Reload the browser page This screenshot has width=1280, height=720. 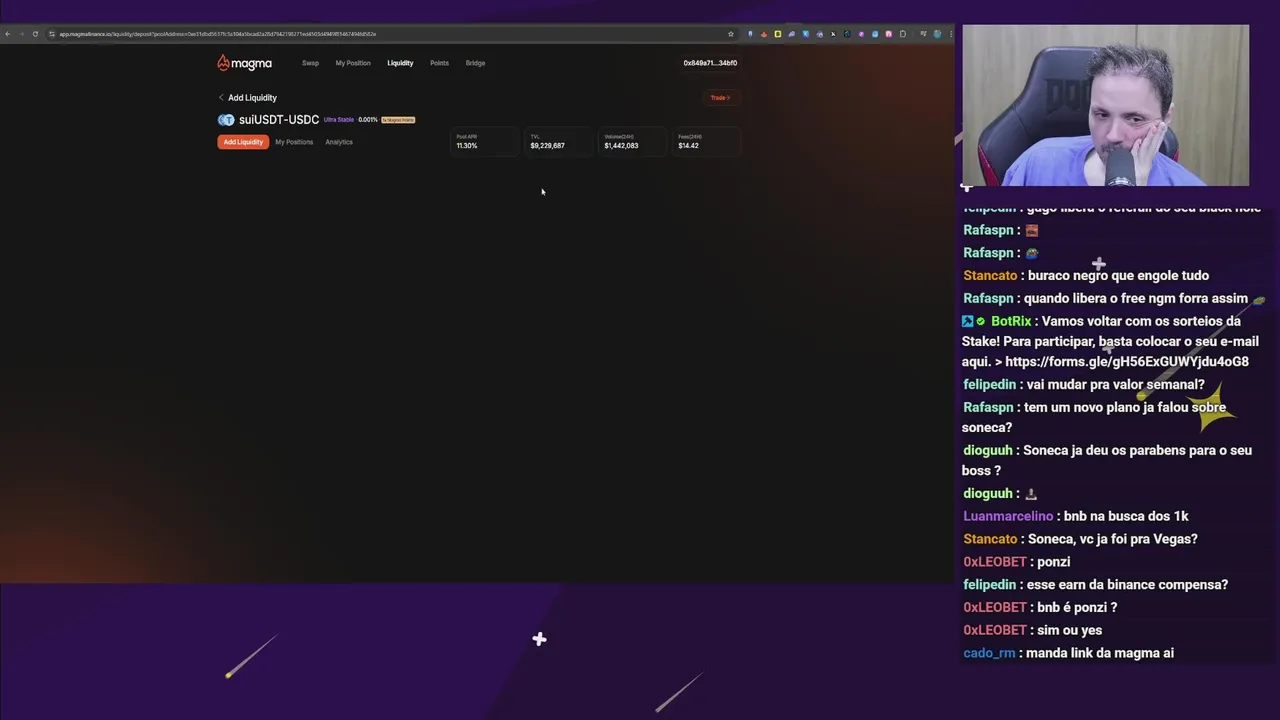coord(35,34)
